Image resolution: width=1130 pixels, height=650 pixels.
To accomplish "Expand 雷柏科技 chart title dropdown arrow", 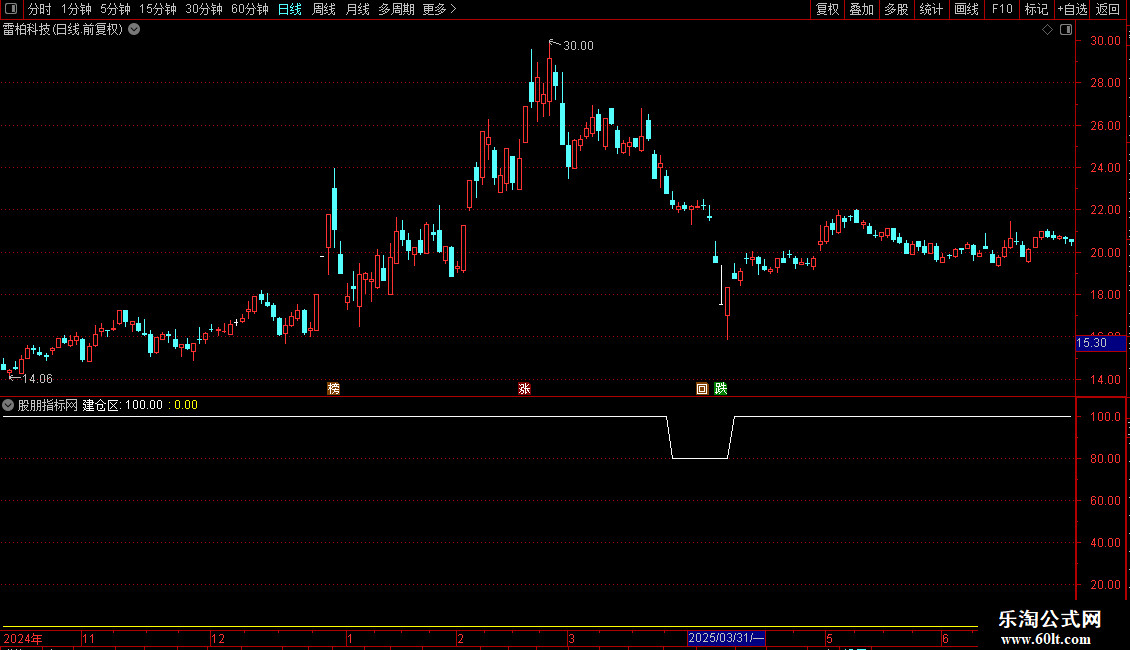I will (134, 30).
